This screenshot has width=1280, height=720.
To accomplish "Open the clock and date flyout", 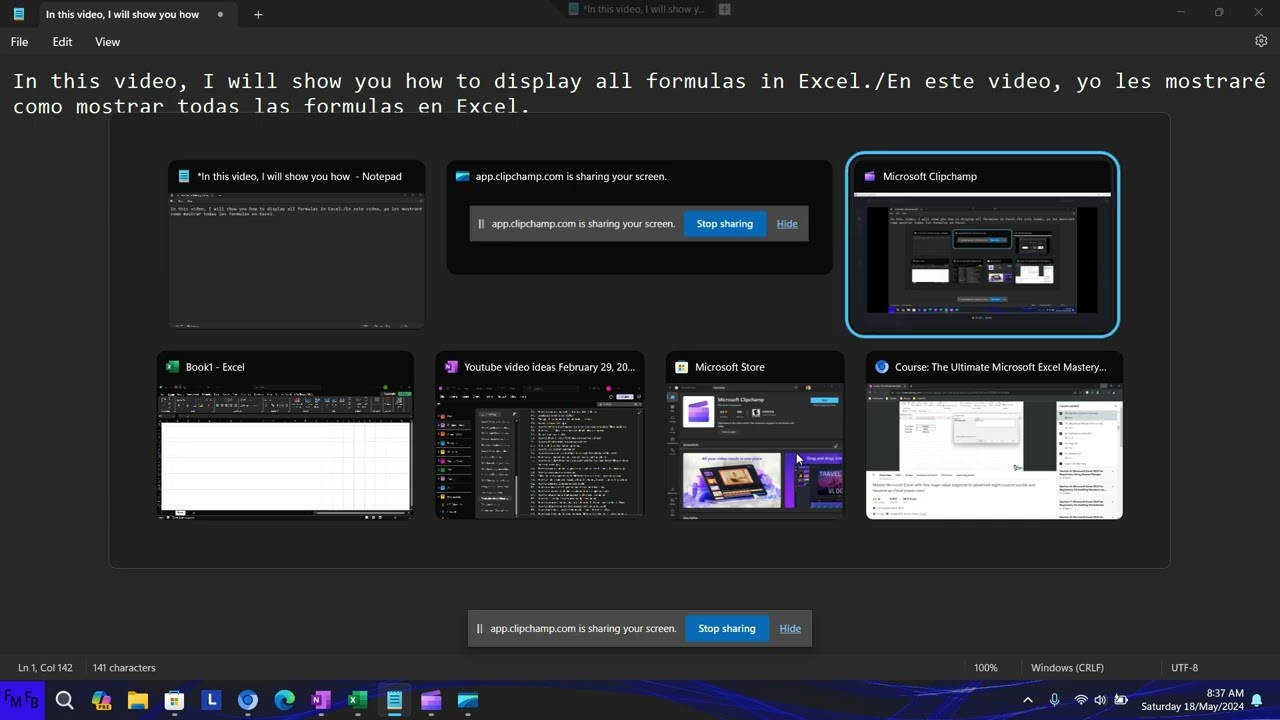I will click(x=1192, y=700).
